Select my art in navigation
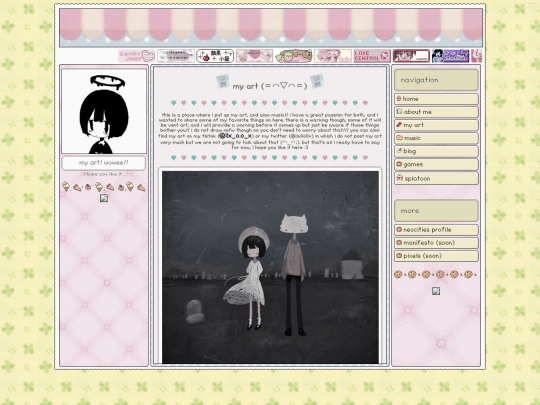Screen dimensions: 540x405 coord(436,125)
